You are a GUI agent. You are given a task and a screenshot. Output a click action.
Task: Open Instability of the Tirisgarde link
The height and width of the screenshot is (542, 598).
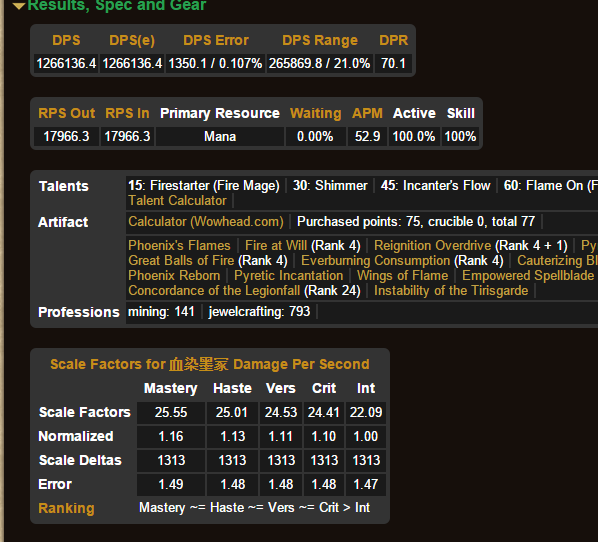point(451,291)
